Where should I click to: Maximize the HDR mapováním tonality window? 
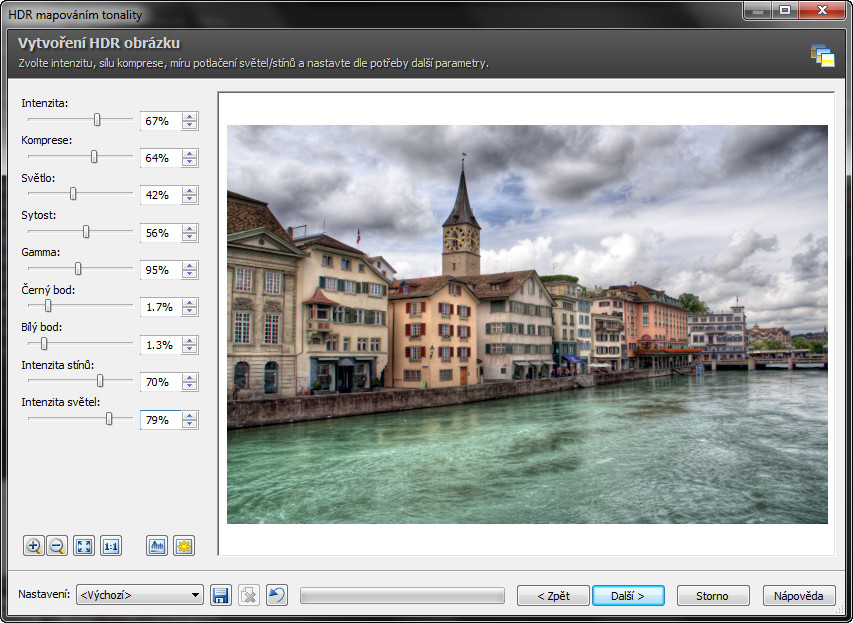click(784, 11)
